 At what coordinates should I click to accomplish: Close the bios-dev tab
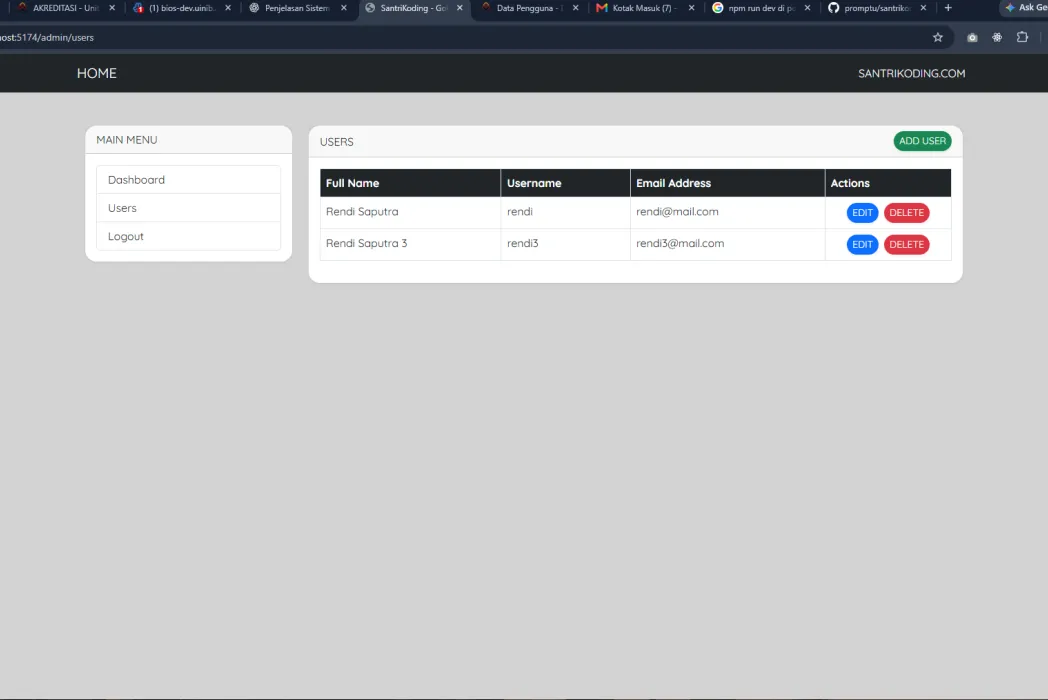[228, 8]
